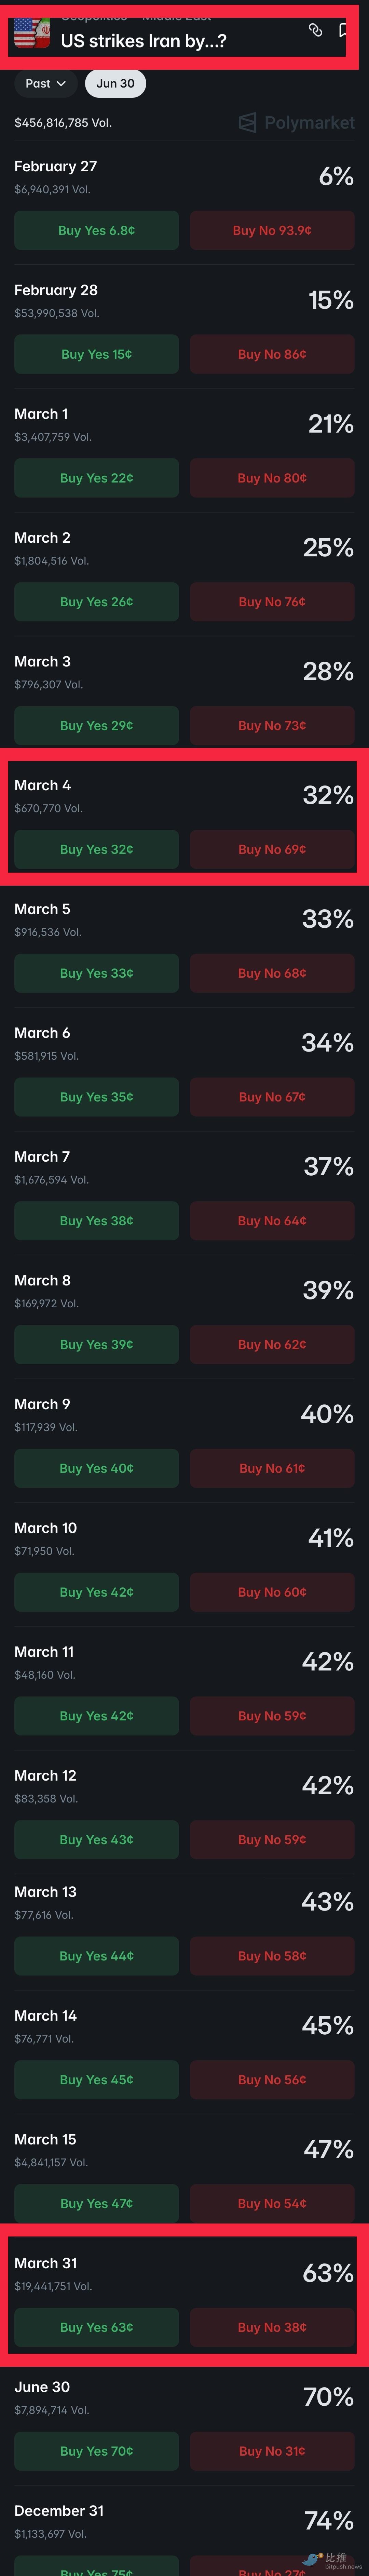369x2576 pixels.
Task: Tap Buy Yes 38¢ for March 7
Action: 96,1221
